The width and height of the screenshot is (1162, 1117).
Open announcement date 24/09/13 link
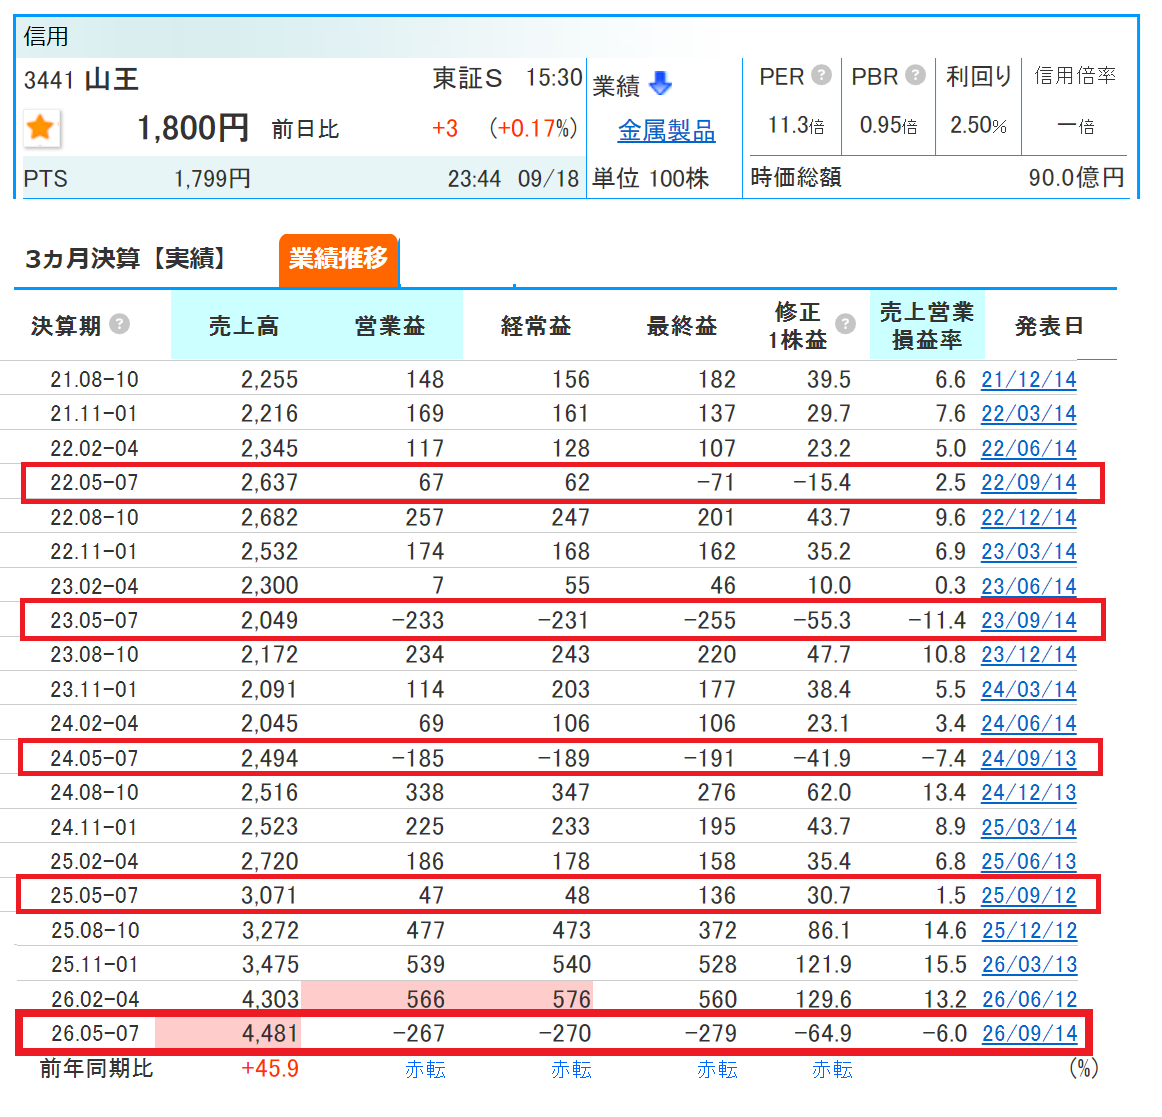coord(1029,758)
